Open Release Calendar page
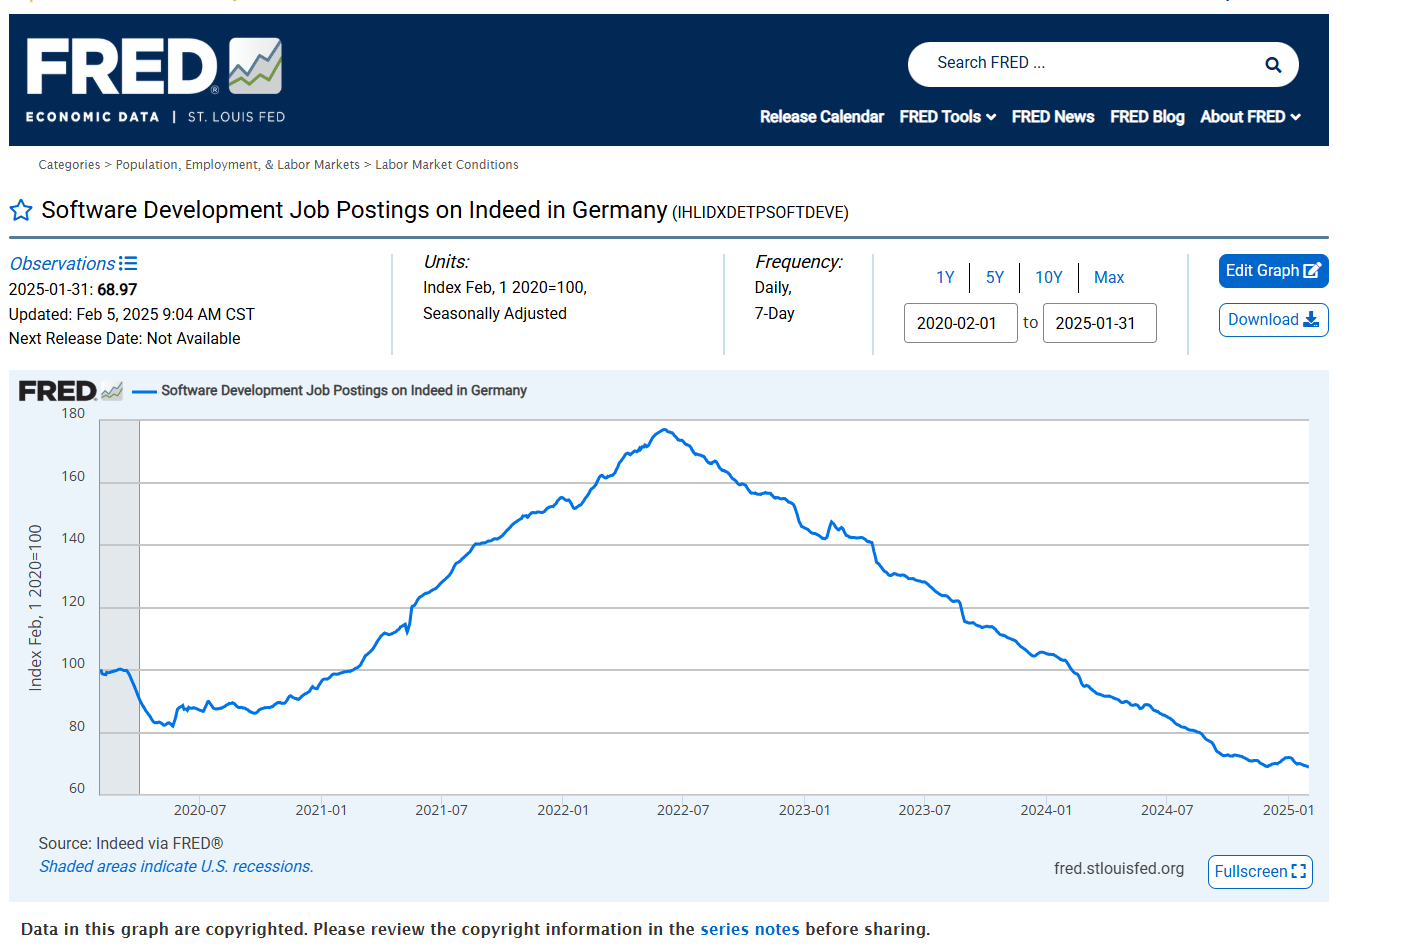The height and width of the screenshot is (946, 1422). coord(822,117)
